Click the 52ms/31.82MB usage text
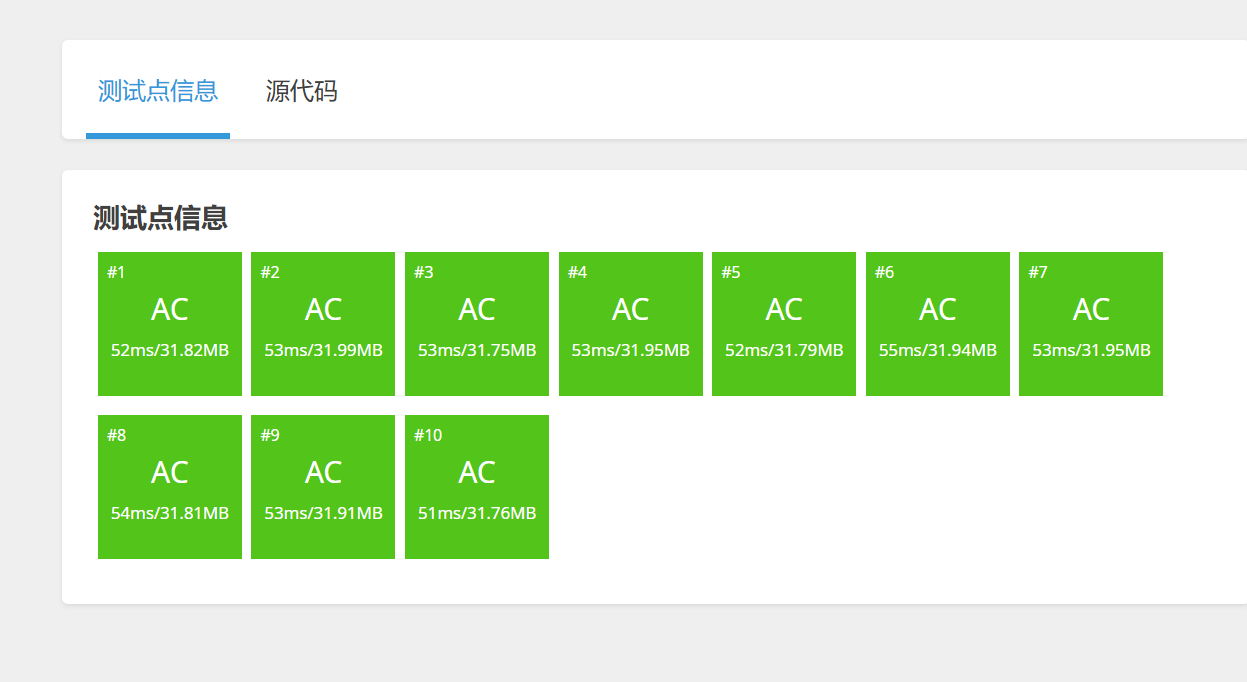 170,350
